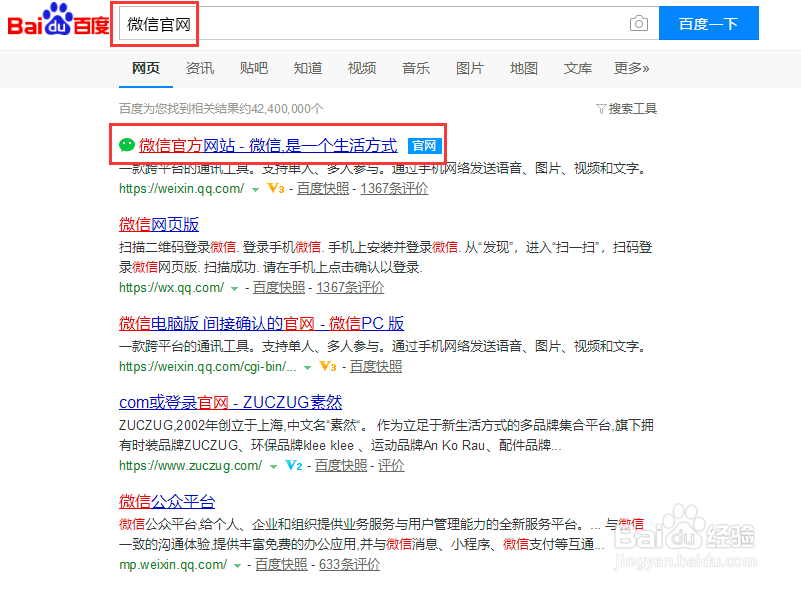Switch to the 地图 tab
Viewport: 801px width, 589px height.
pyautogui.click(x=524, y=68)
